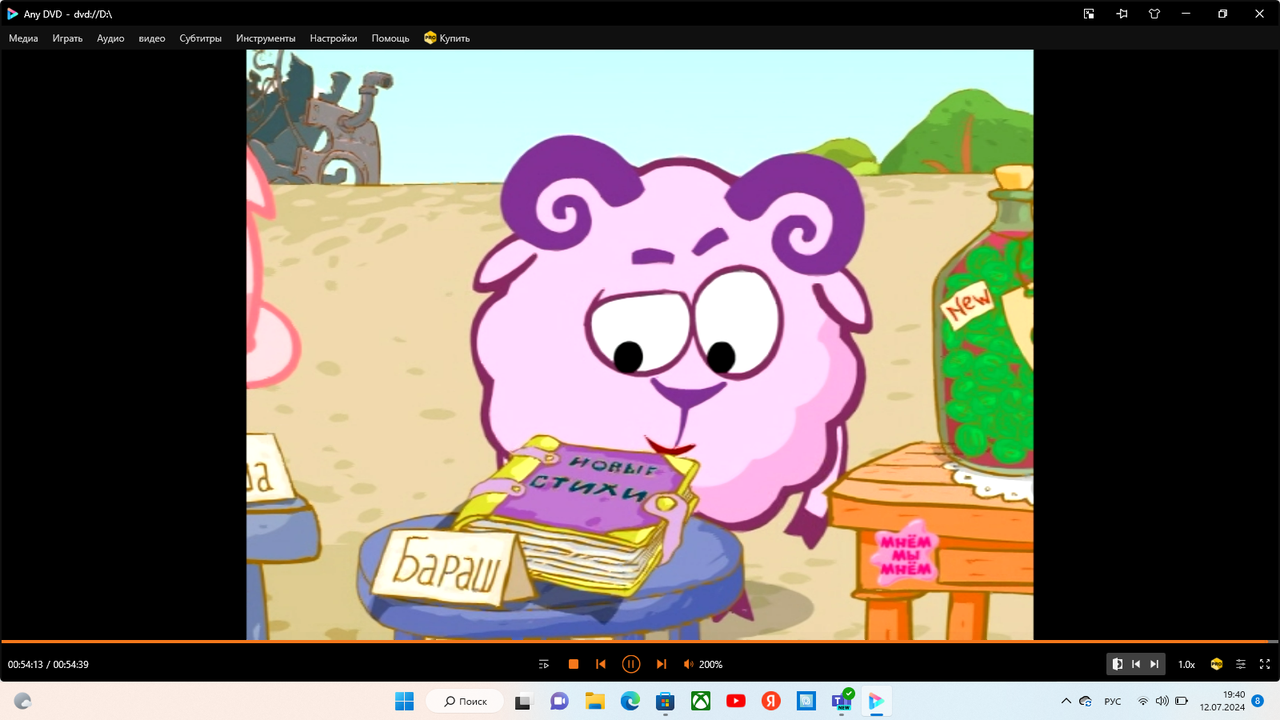Pause the video
This screenshot has height=720, width=1280.
pos(631,664)
